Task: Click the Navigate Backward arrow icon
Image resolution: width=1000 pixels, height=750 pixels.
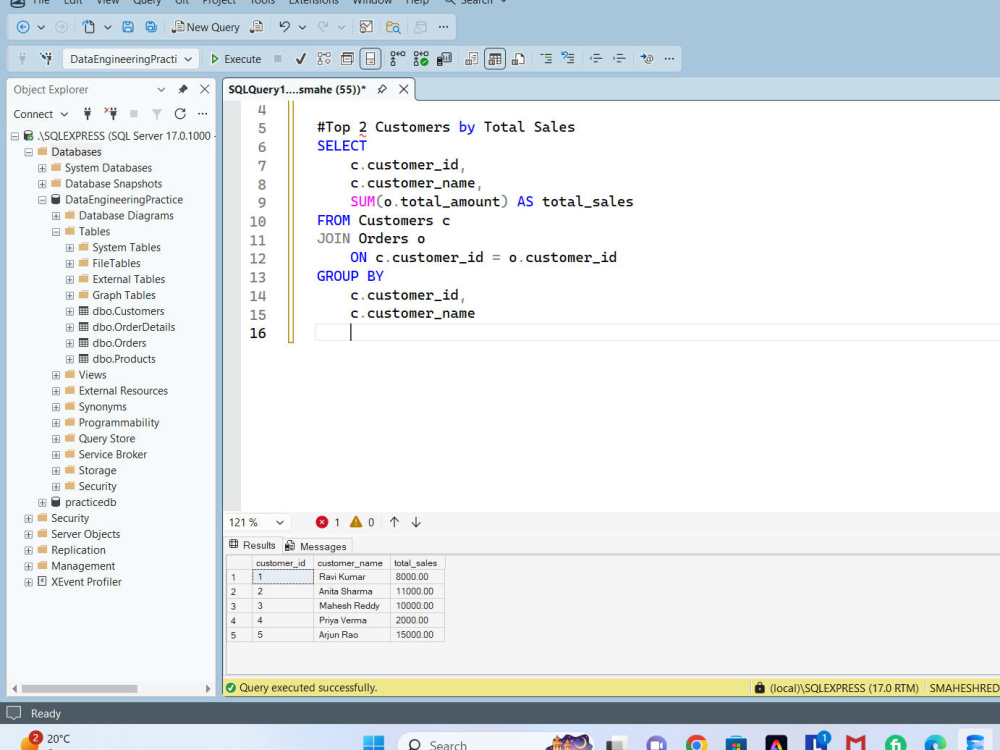Action: pyautogui.click(x=23, y=27)
